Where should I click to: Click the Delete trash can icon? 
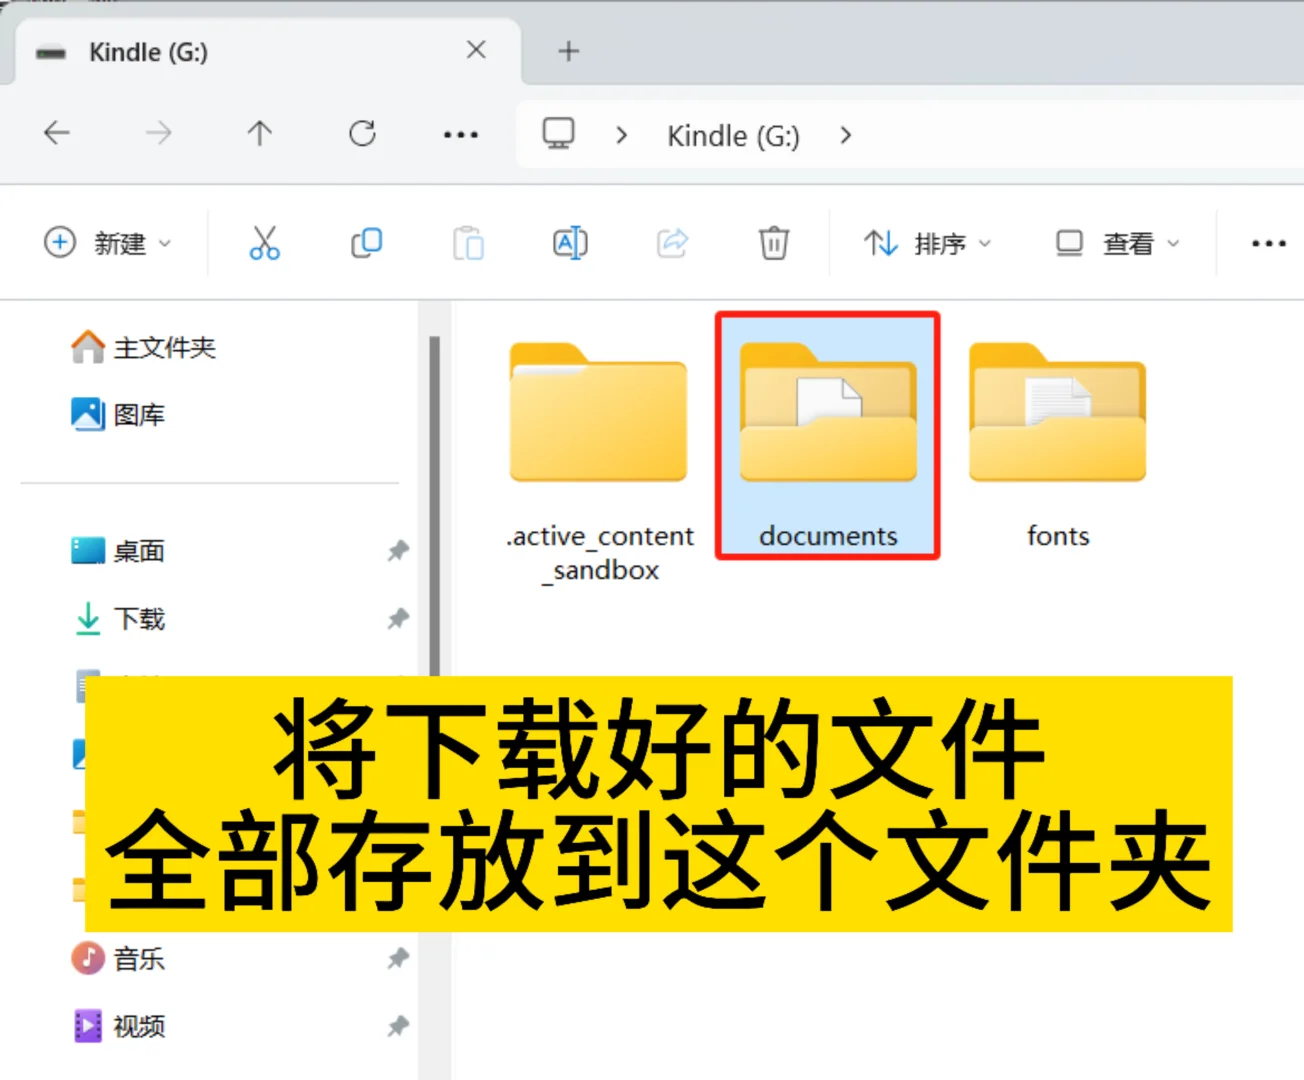click(x=774, y=243)
